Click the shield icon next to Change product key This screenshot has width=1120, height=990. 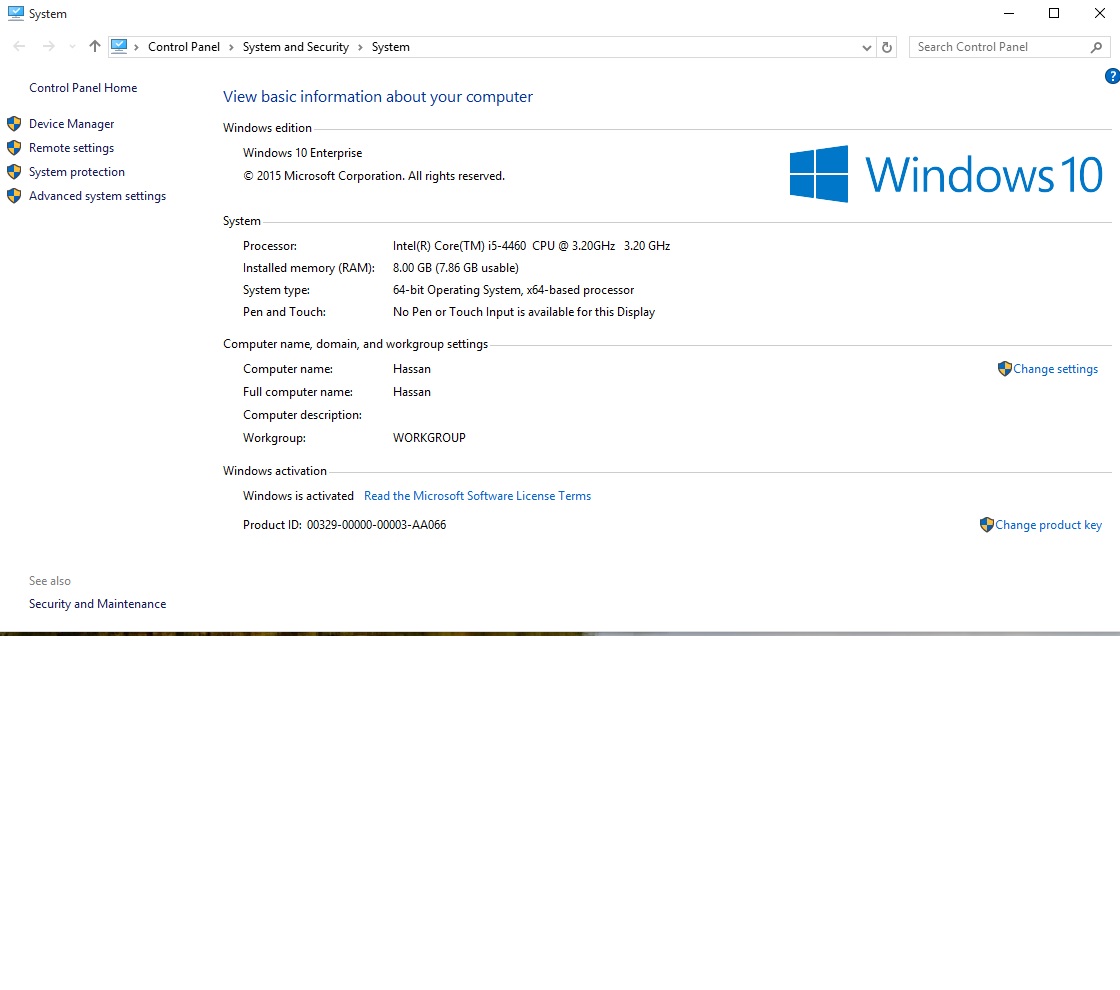click(986, 525)
